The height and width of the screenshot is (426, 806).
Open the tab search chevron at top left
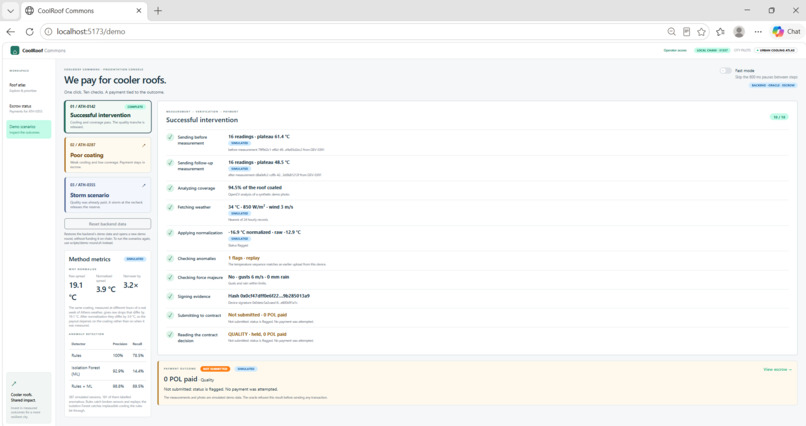pyautogui.click(x=10, y=10)
